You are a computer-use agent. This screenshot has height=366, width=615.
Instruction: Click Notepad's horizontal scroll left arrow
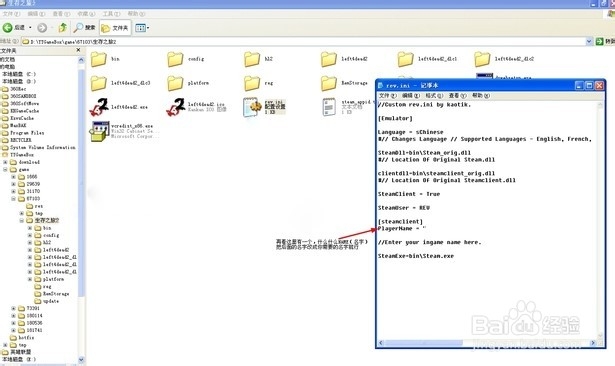coord(381,343)
